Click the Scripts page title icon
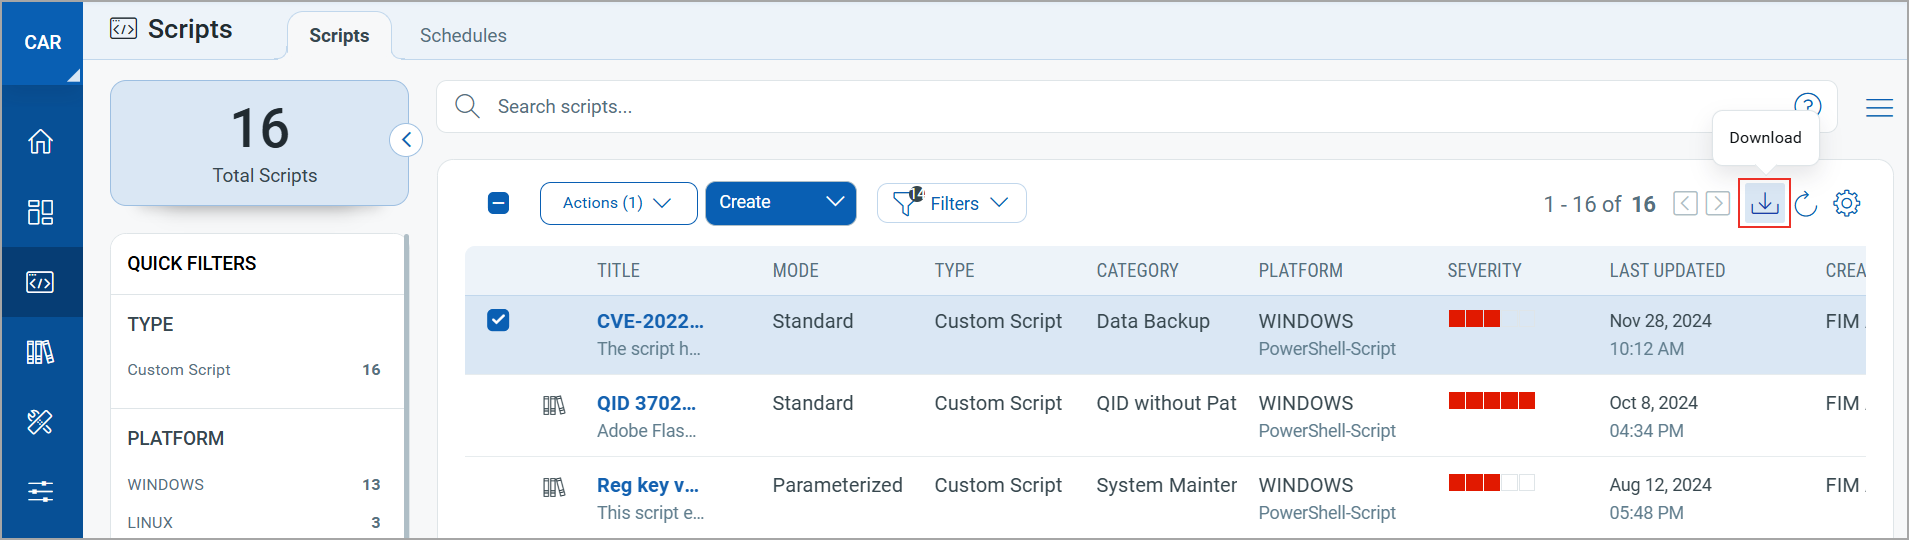Image resolution: width=1909 pixels, height=540 pixels. 123,29
